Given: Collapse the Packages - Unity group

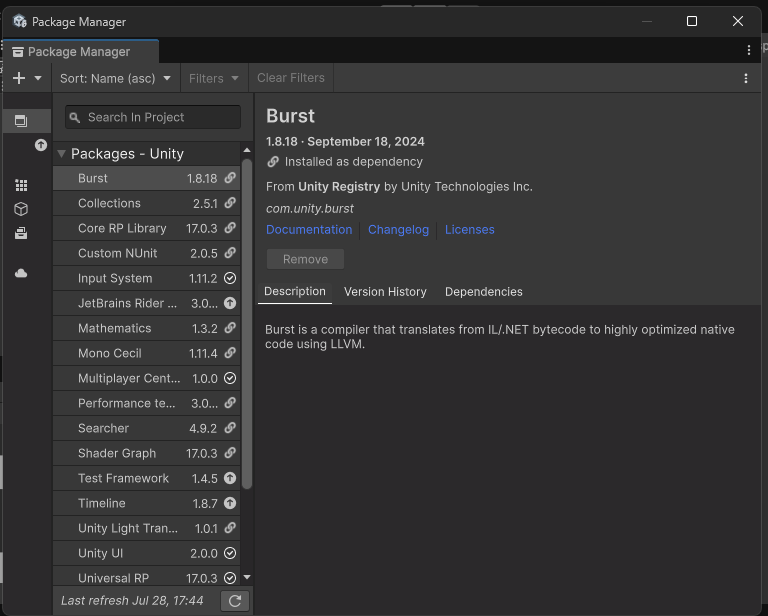Looking at the screenshot, I should [x=61, y=154].
